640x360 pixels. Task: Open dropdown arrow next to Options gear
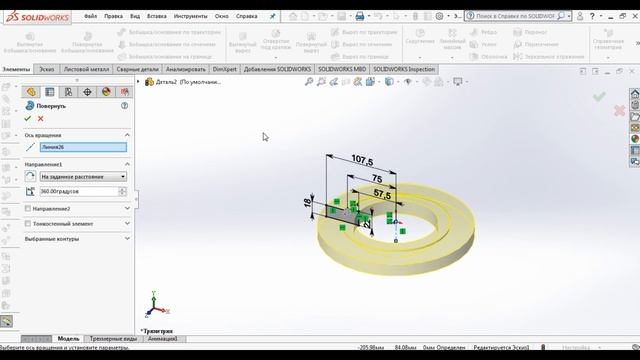point(448,16)
